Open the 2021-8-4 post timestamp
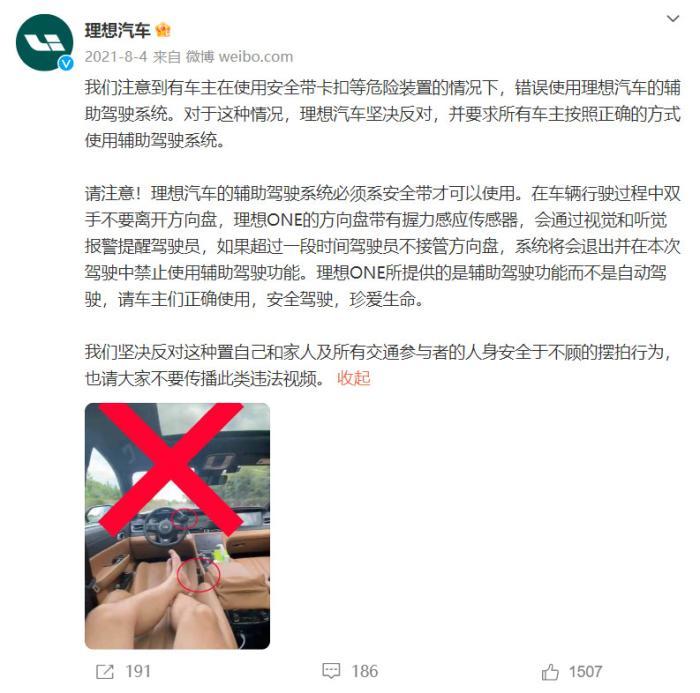 (116, 57)
